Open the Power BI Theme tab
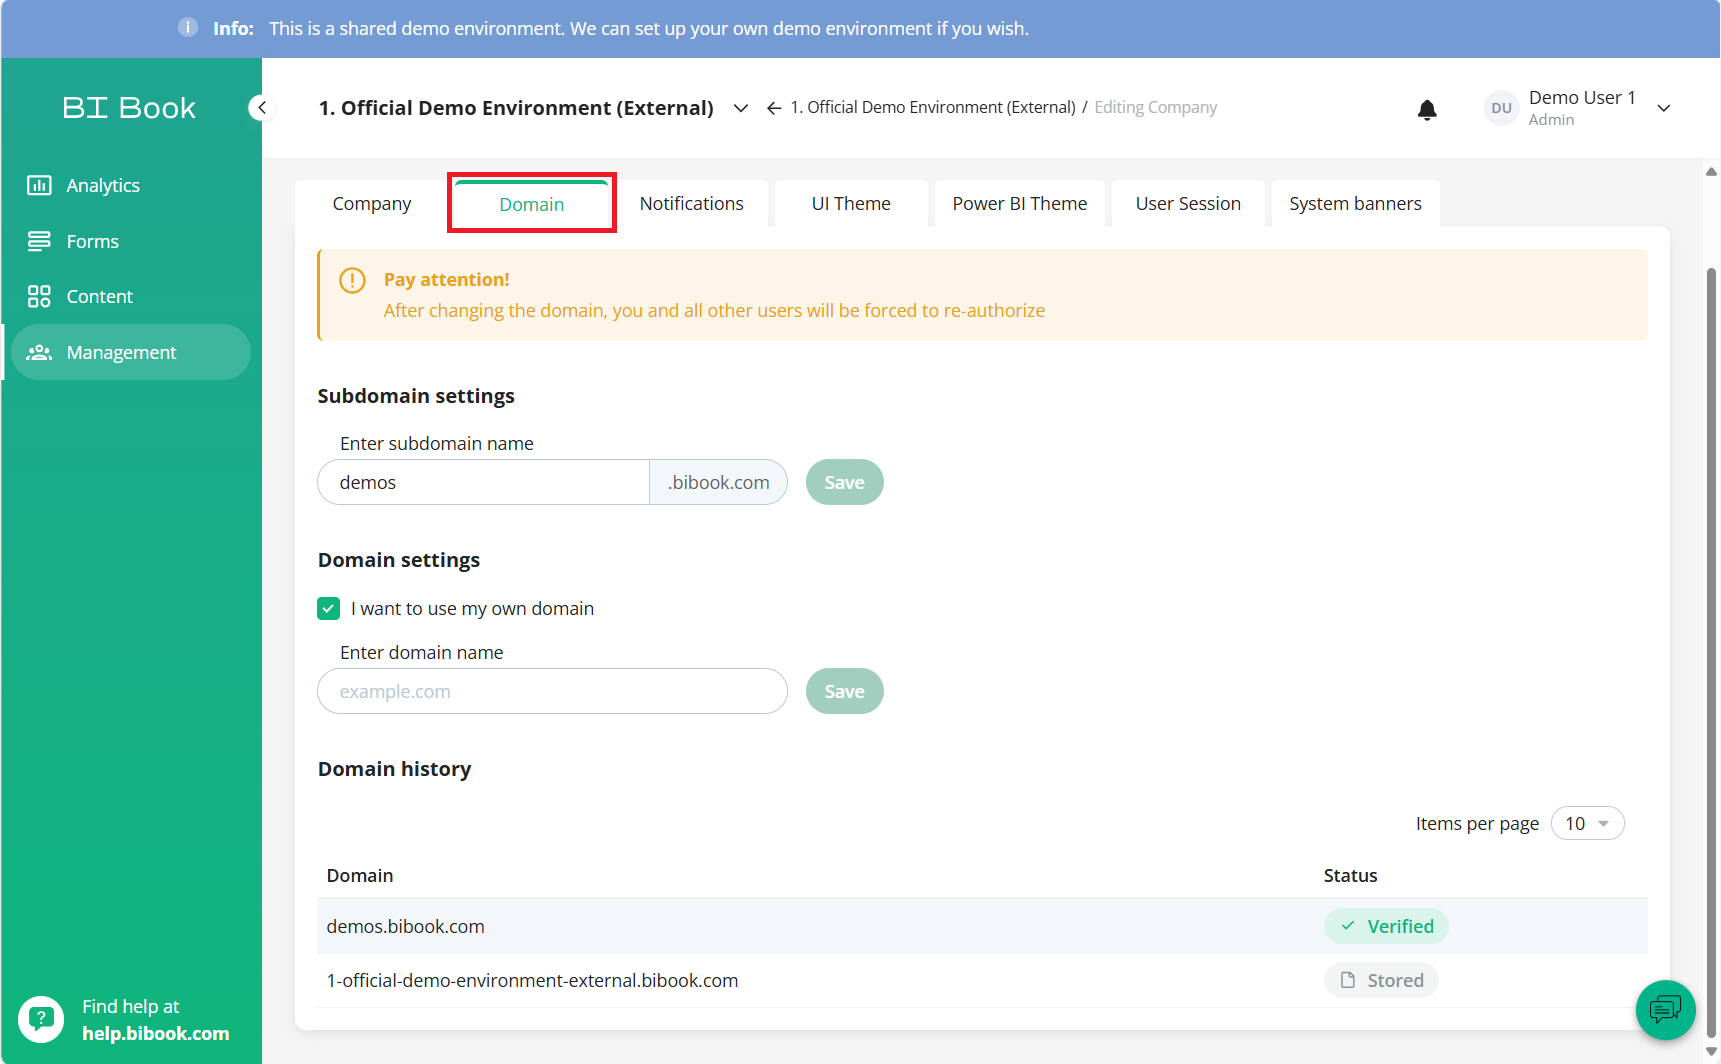Viewport: 1721px width, 1064px height. 1020,203
